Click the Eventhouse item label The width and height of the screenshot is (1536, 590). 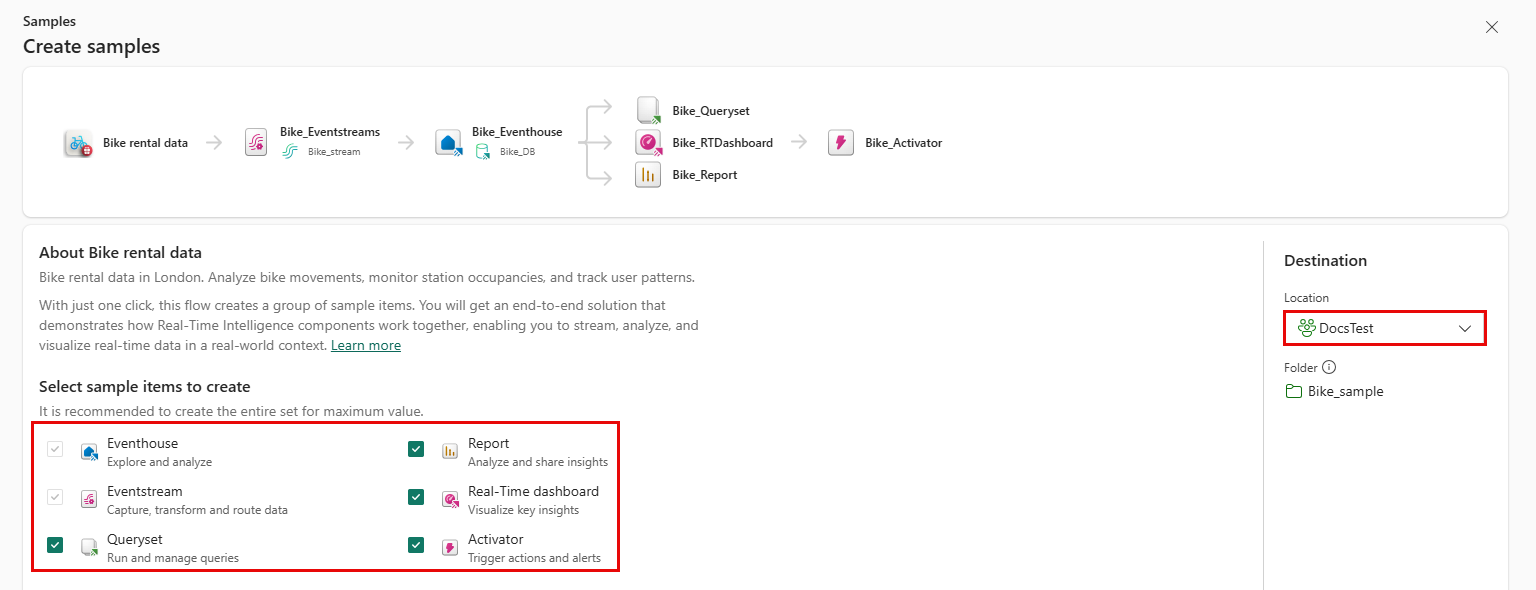[x=142, y=443]
